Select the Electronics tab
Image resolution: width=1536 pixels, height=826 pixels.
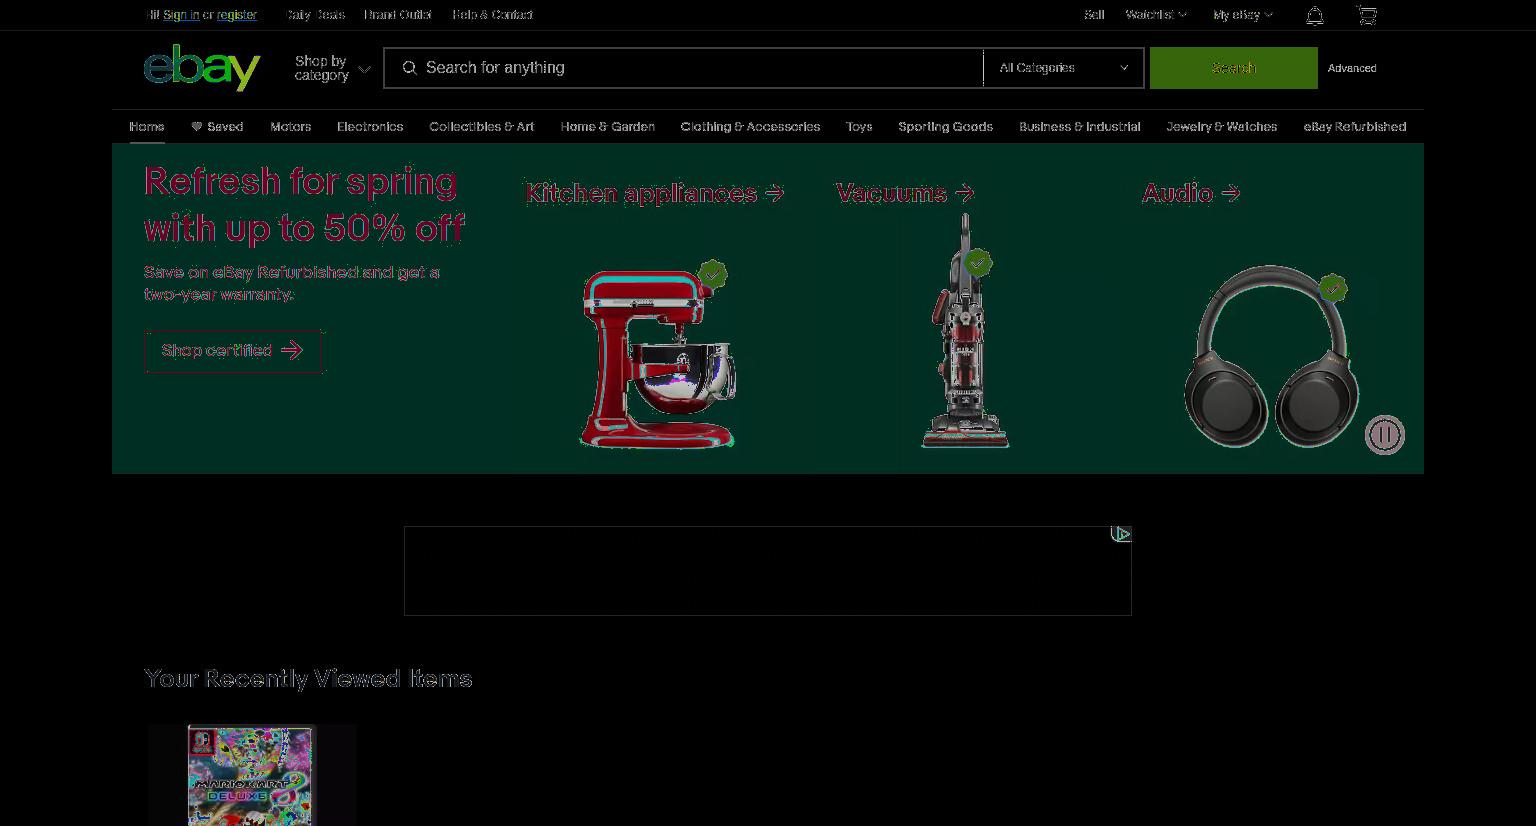[x=370, y=127]
